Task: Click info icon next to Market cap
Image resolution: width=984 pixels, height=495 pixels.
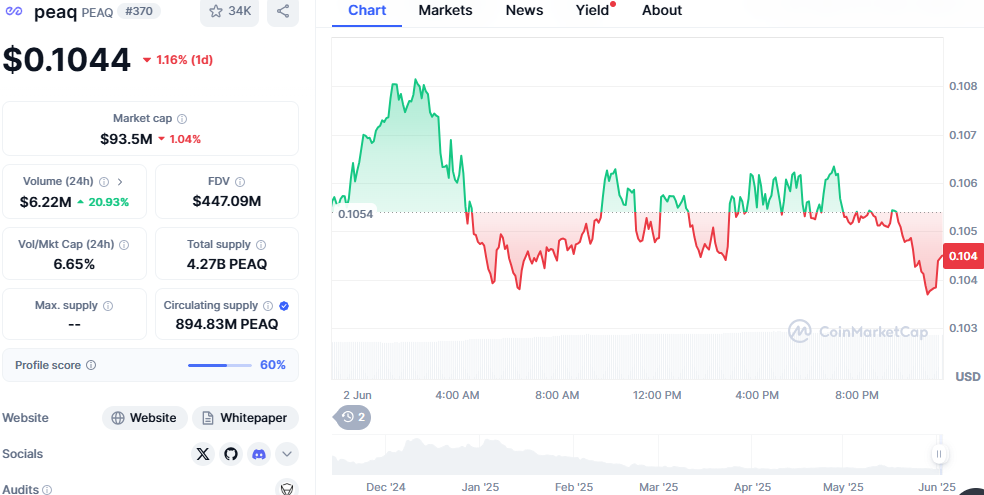Action: point(182,119)
